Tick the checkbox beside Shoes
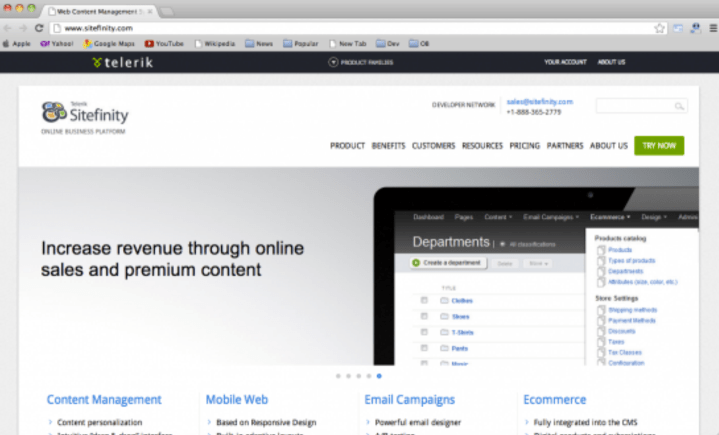719x435 pixels. [424, 316]
